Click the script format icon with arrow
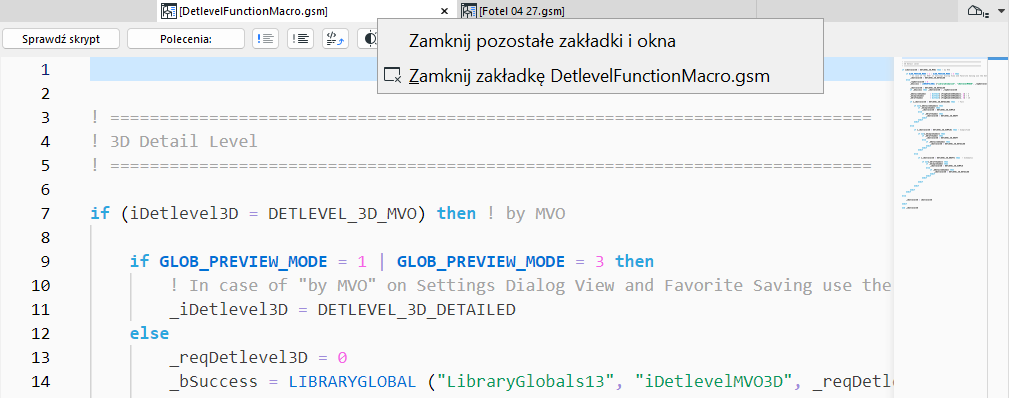 pos(335,39)
